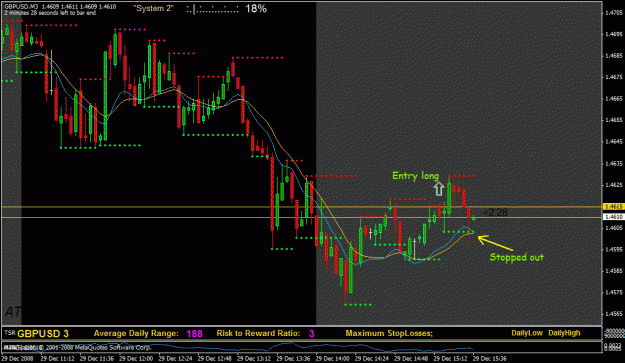Screen dimensions: 625x363
Task: Click the 29 Dec 15:12 time label
Action: pos(450,359)
